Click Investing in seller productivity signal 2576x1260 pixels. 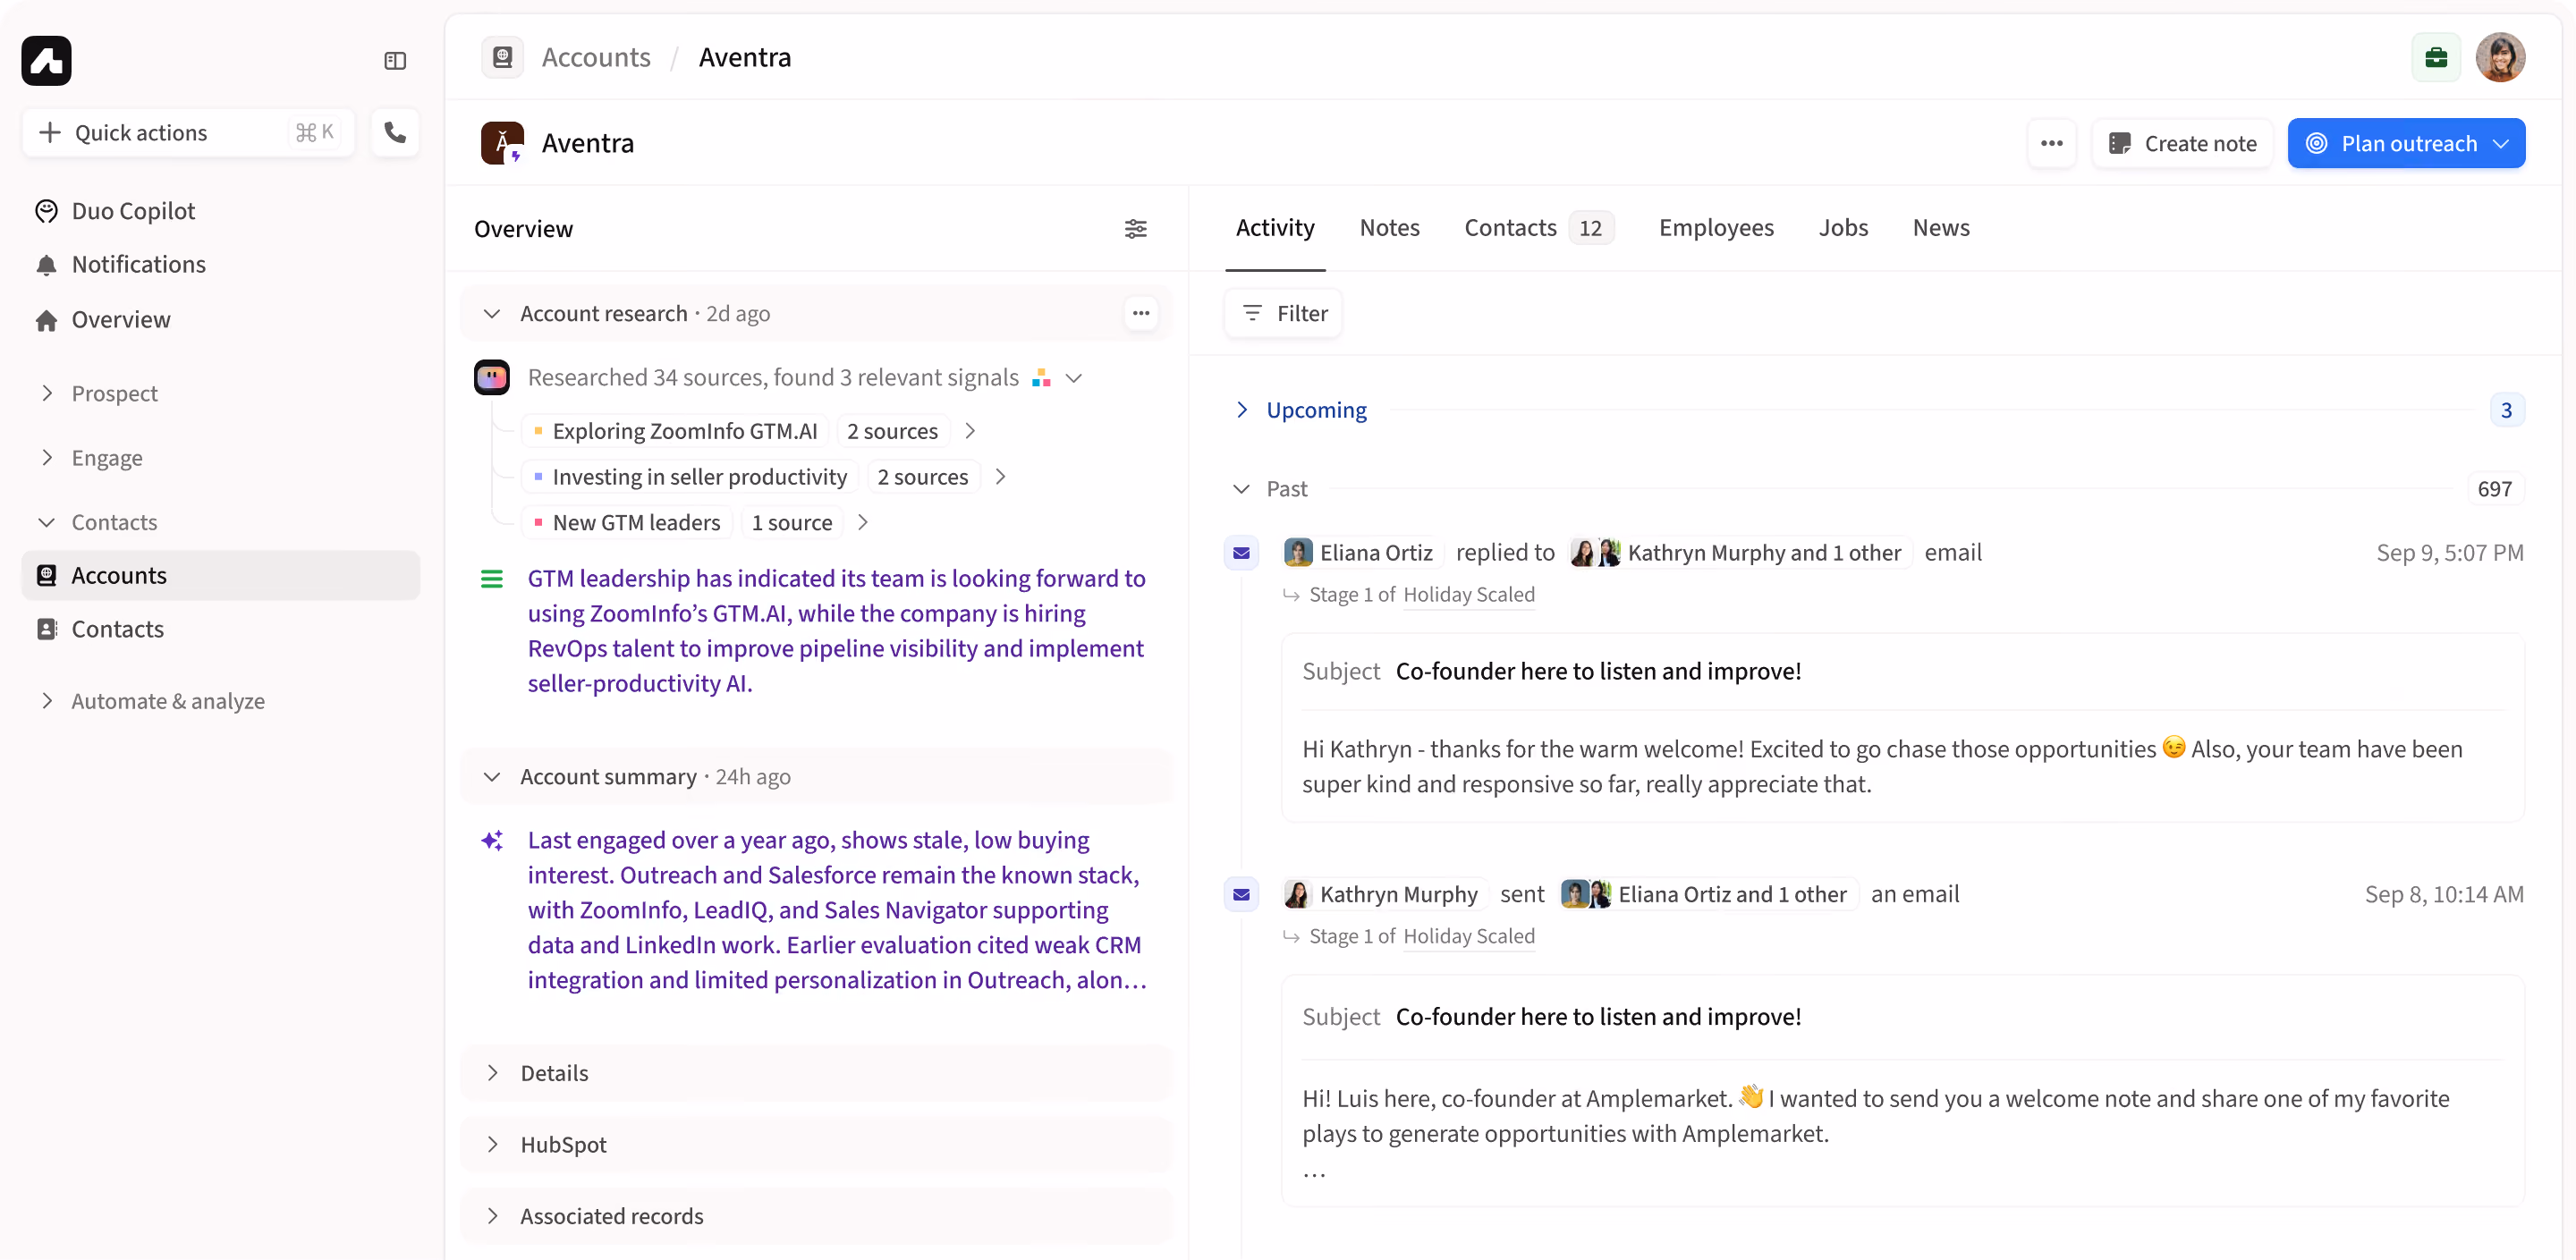[690, 477]
